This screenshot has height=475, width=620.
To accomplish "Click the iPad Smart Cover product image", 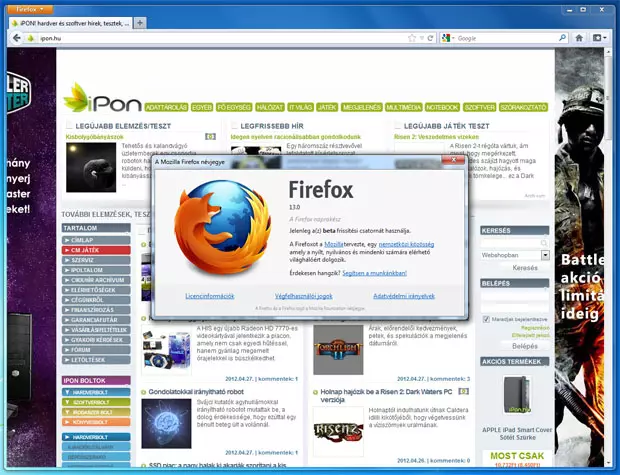I will (x=517, y=394).
